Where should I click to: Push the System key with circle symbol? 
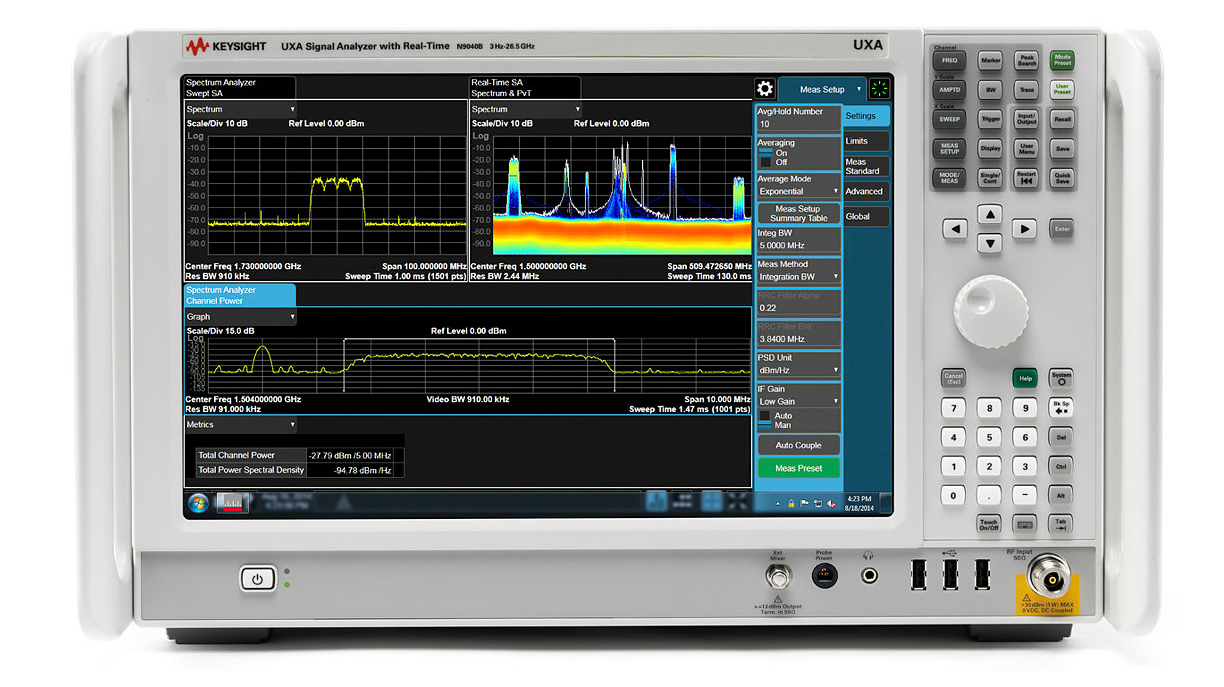pos(1061,378)
